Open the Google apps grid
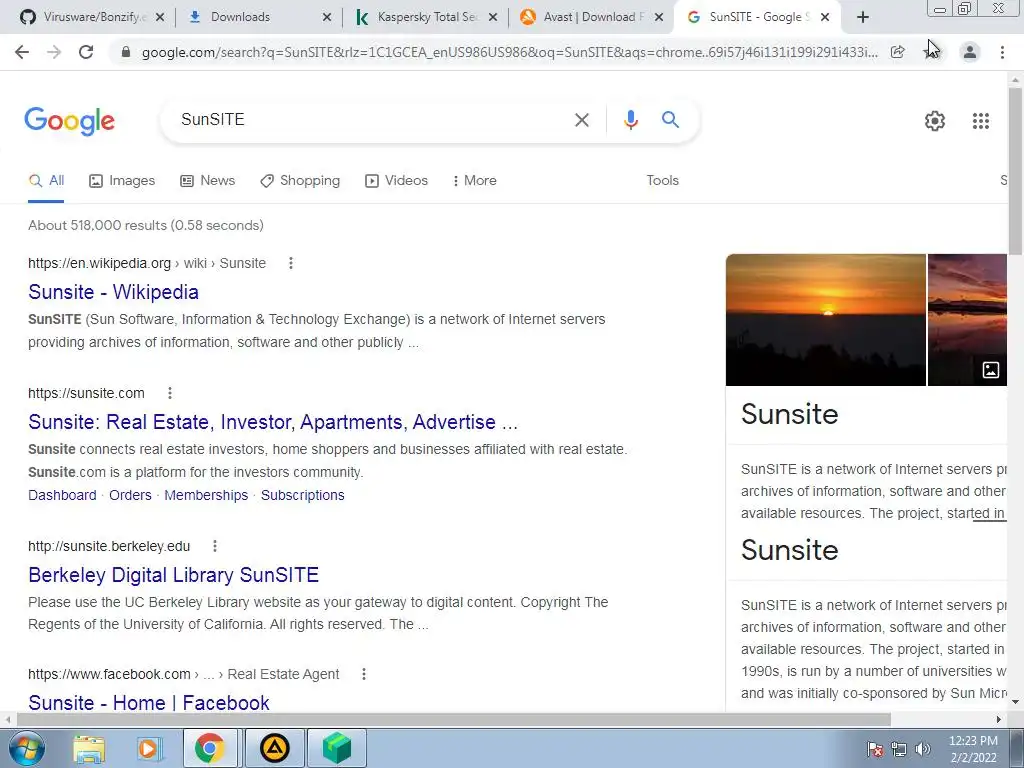 (980, 121)
